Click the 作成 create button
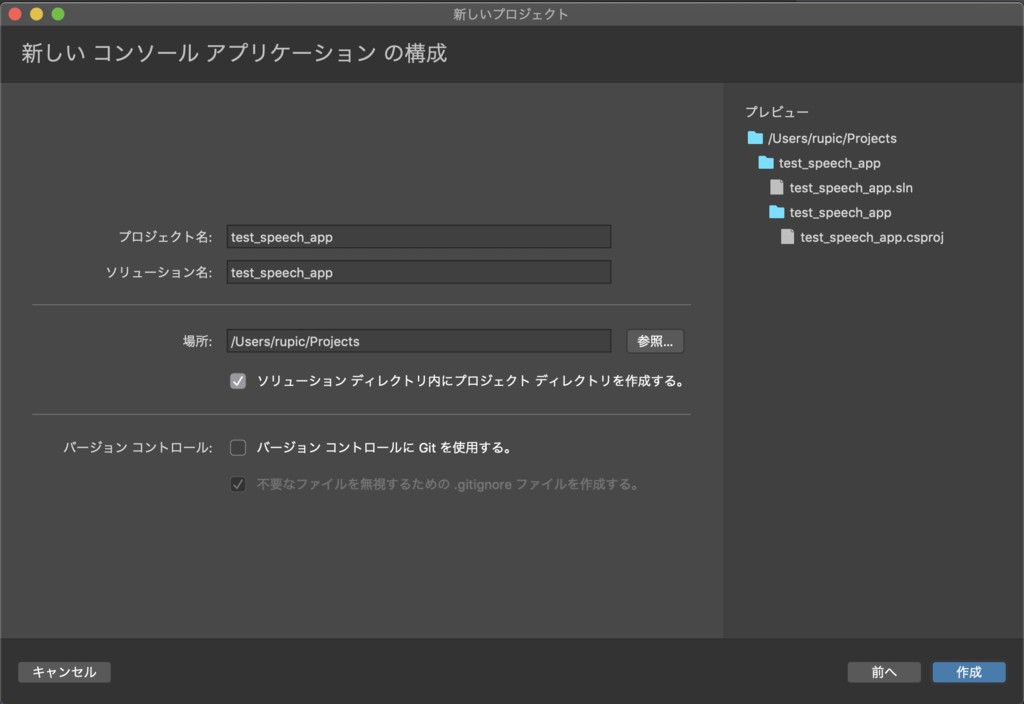Screen dimensions: 1024x704 click(x=969, y=672)
